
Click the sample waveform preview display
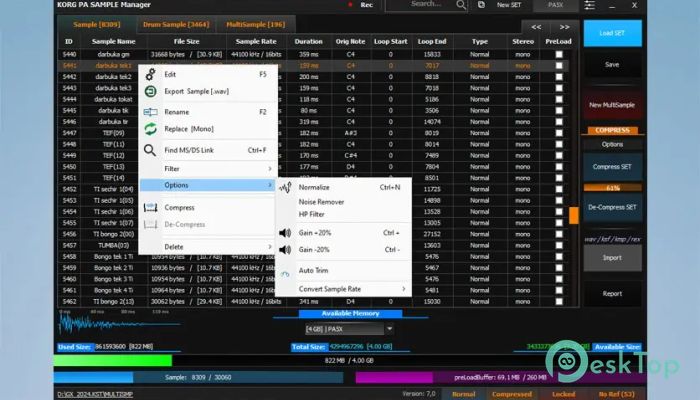[120, 323]
